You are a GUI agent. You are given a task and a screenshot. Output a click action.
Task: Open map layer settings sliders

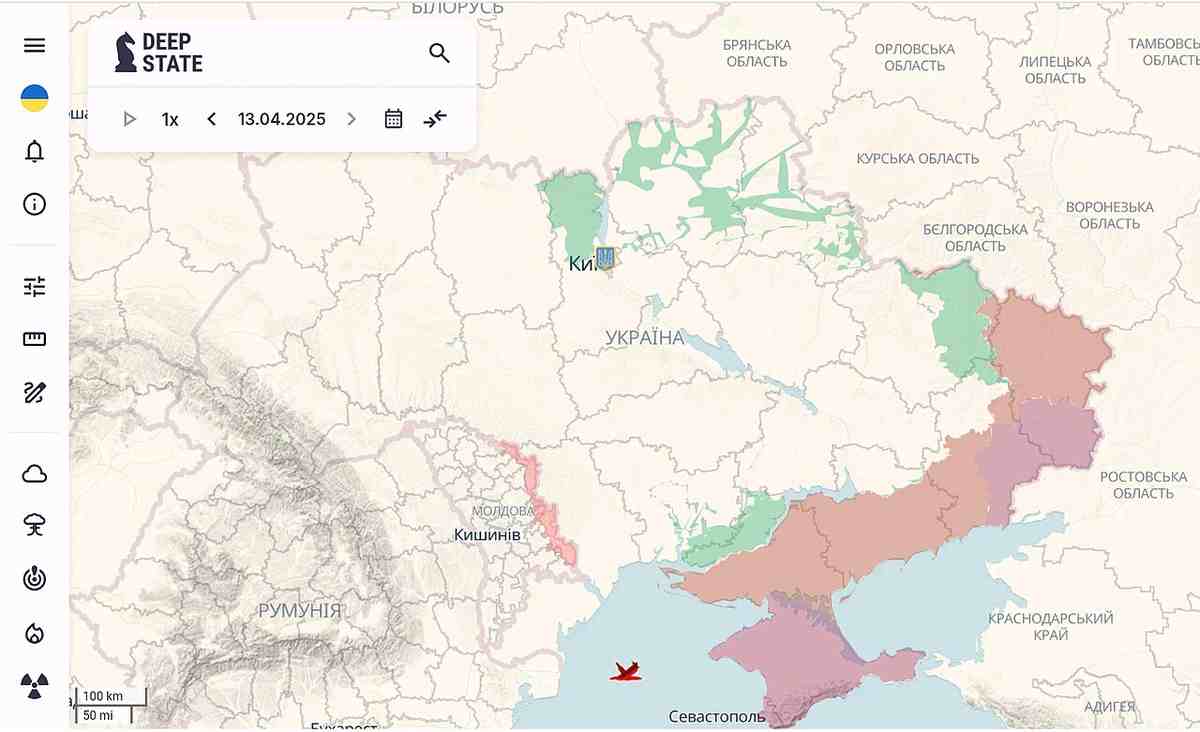tap(35, 287)
